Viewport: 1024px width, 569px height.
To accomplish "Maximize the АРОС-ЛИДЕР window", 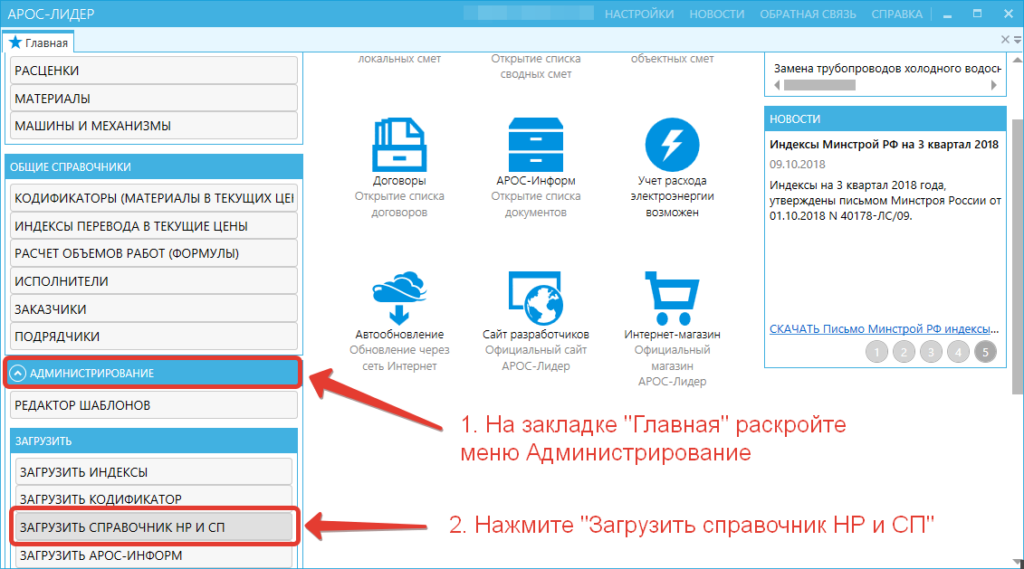I will [977, 14].
